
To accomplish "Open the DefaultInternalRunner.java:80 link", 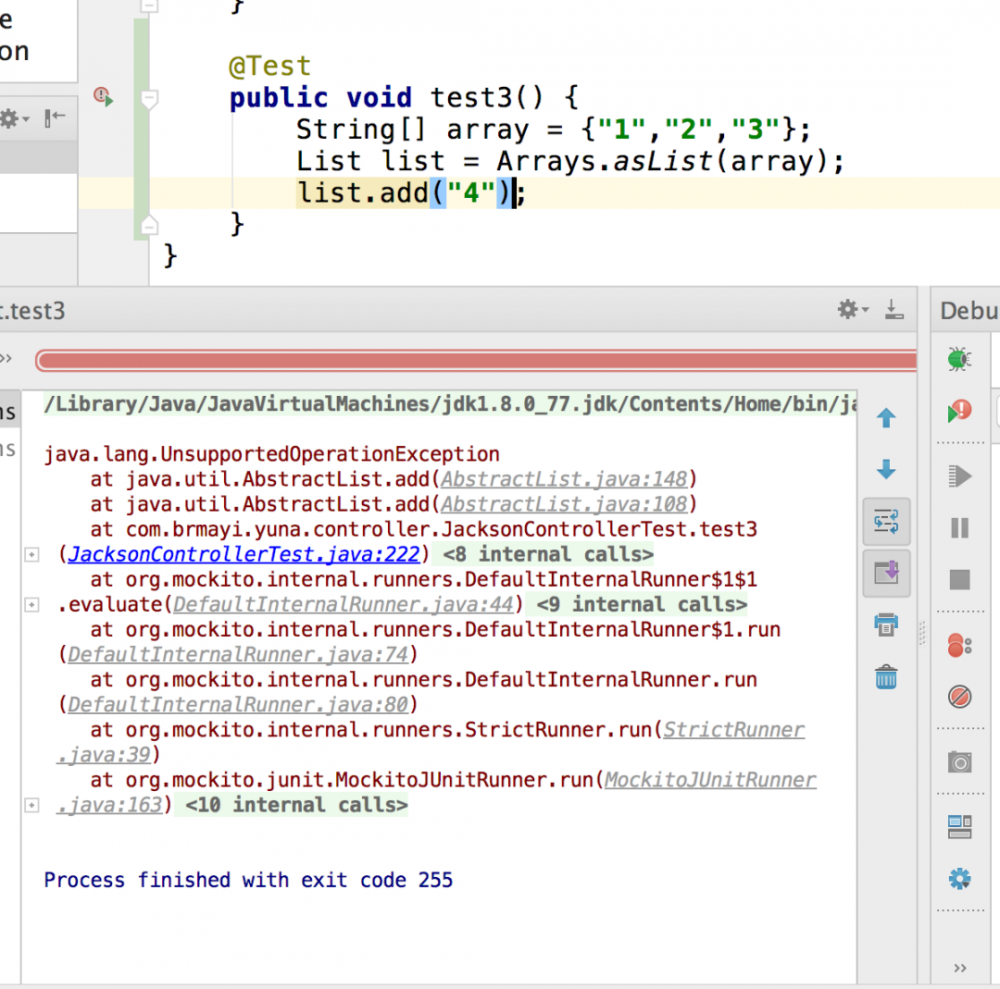I will tap(238, 705).
